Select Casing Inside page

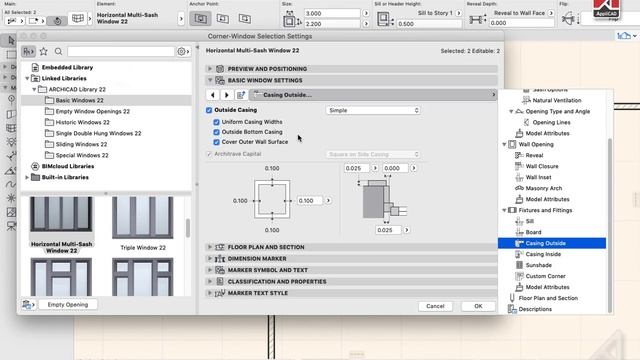point(543,254)
